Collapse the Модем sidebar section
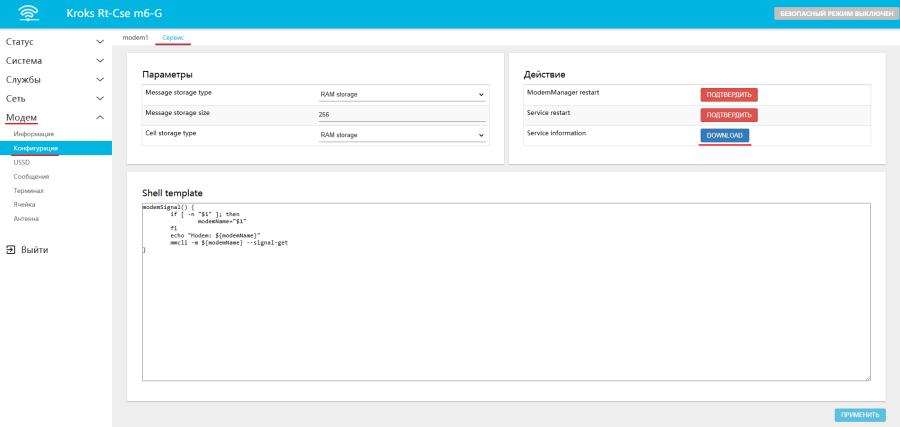The width and height of the screenshot is (900, 427). point(55,118)
